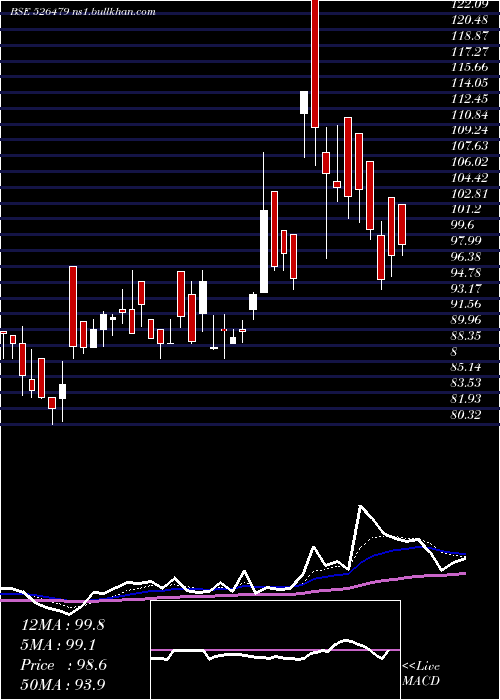Click the tallest red candlestick at chart top

click(x=315, y=63)
